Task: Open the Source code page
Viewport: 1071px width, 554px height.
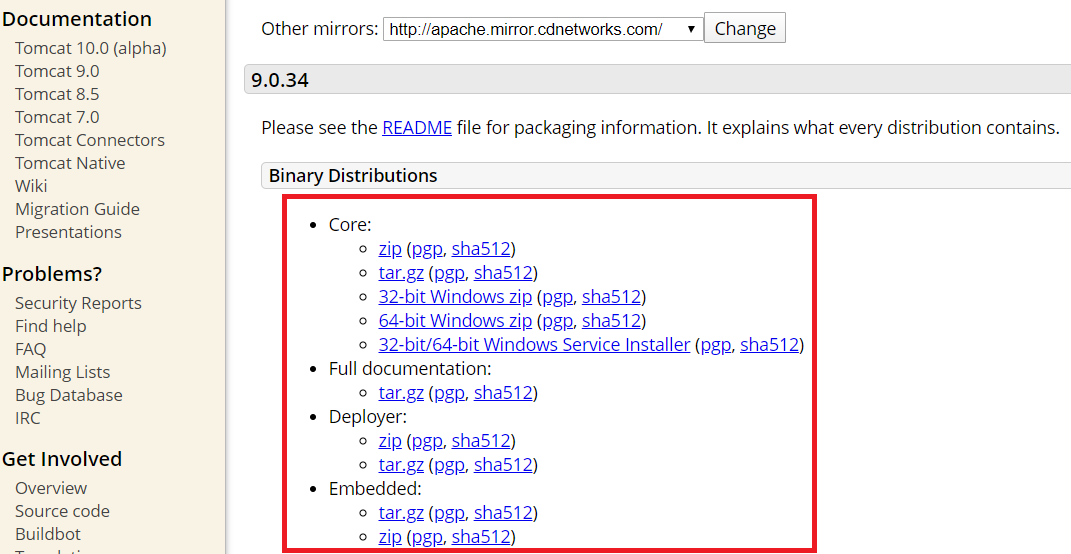Action: pos(62,511)
